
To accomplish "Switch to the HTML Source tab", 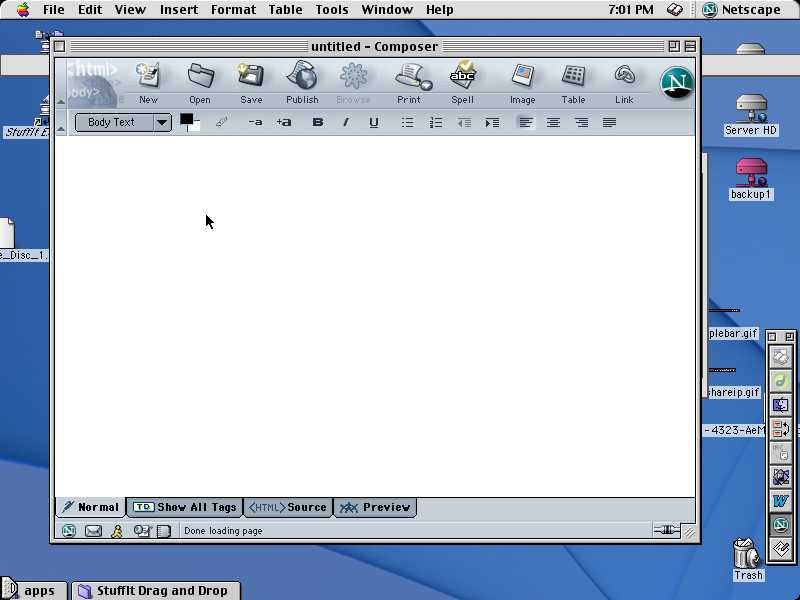I will pyautogui.click(x=288, y=508).
